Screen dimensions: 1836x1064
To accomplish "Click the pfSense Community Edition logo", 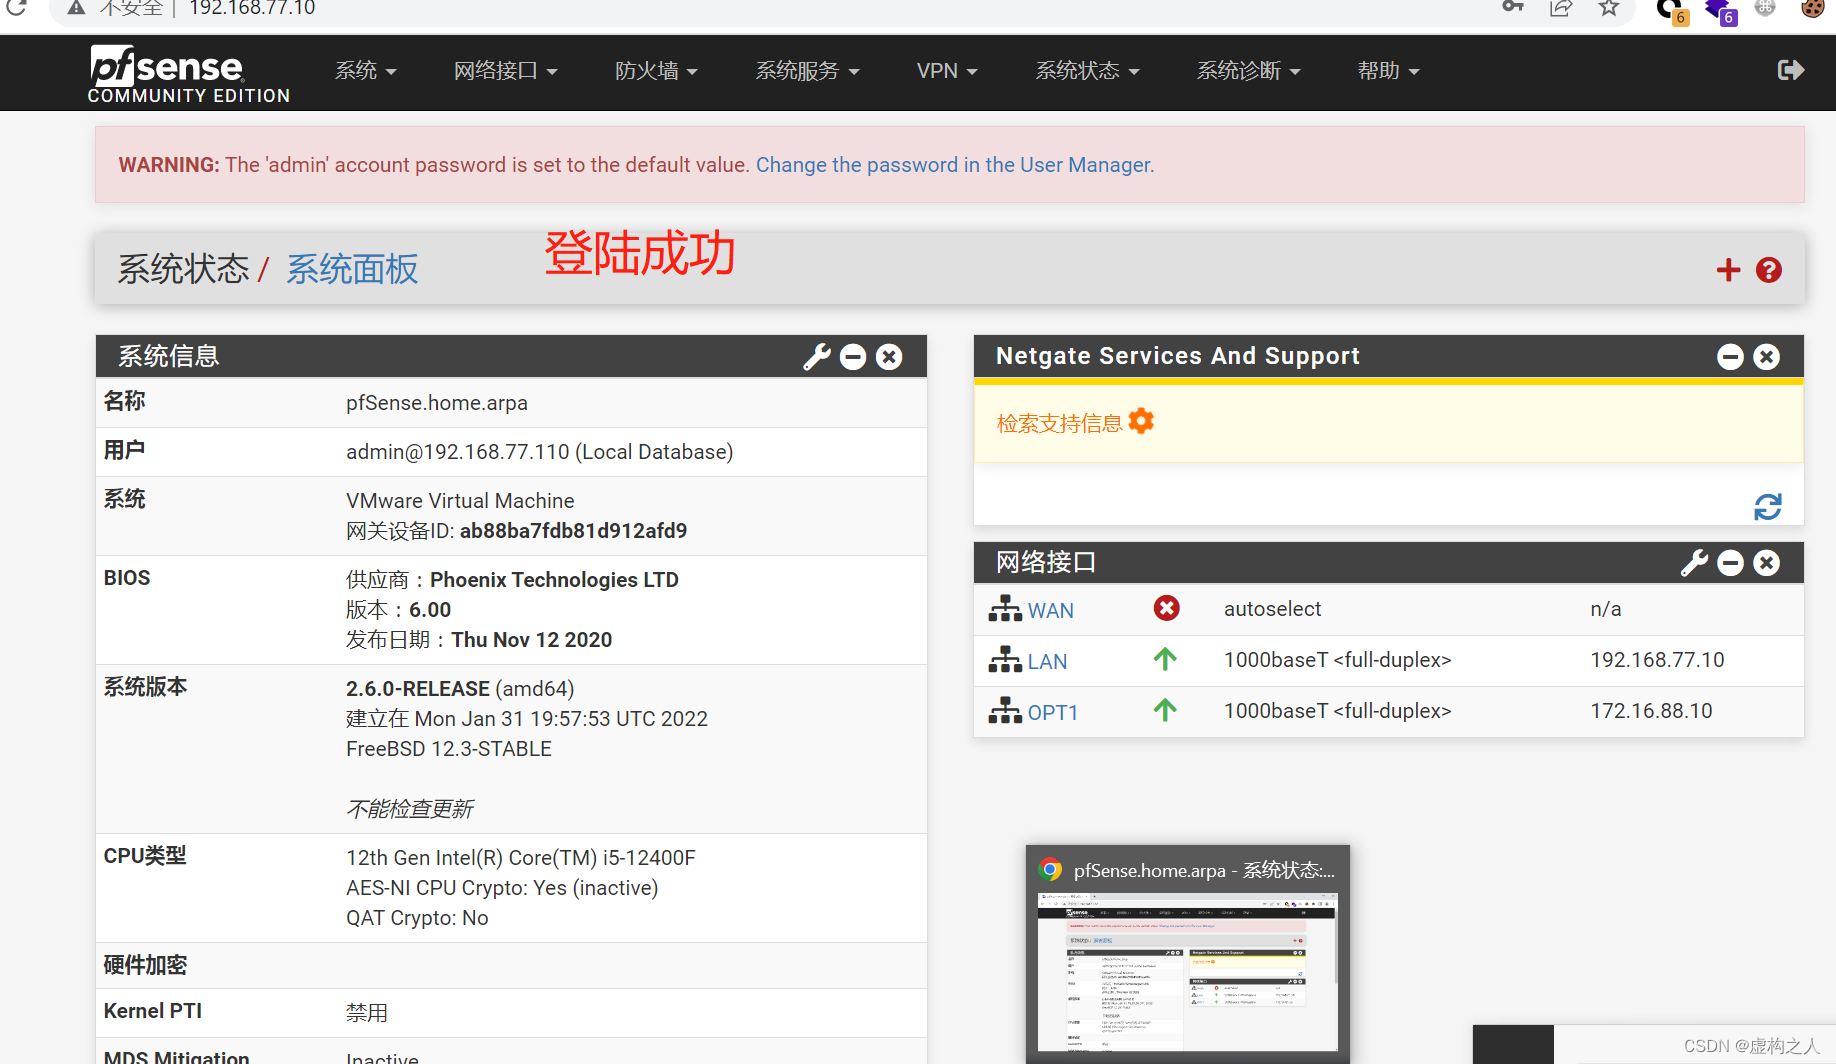I will 189,74.
